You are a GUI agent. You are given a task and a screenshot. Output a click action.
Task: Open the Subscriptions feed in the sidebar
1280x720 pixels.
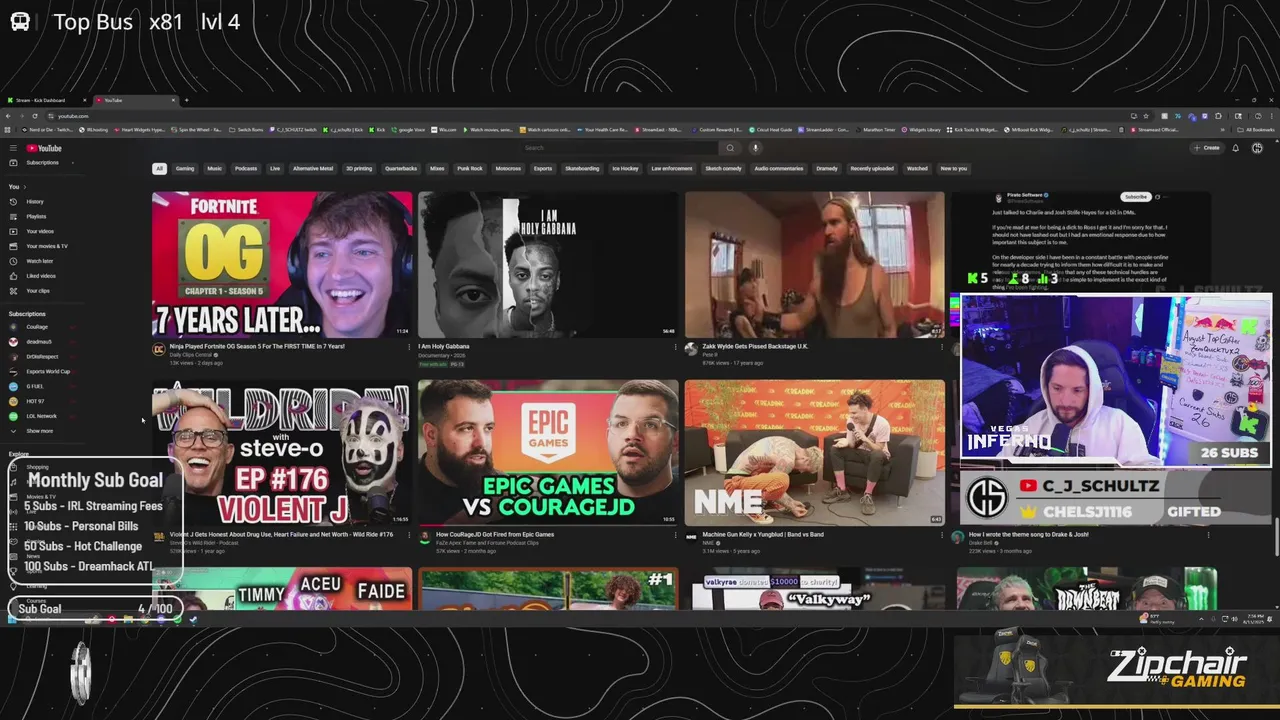click(41, 162)
